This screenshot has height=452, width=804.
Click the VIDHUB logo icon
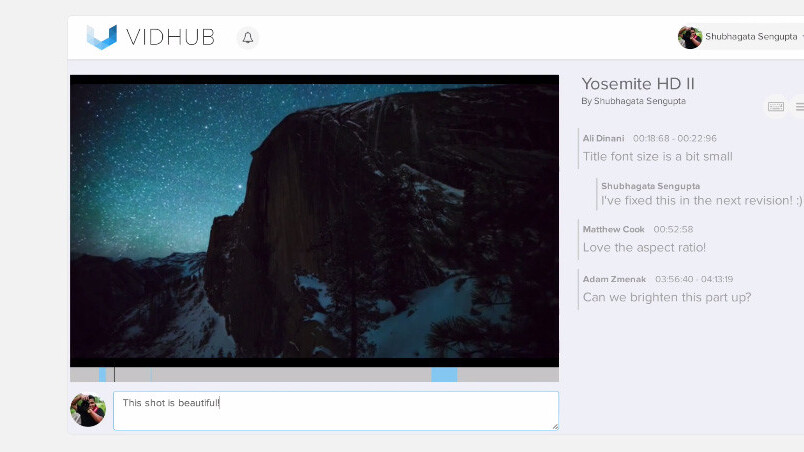[x=101, y=37]
